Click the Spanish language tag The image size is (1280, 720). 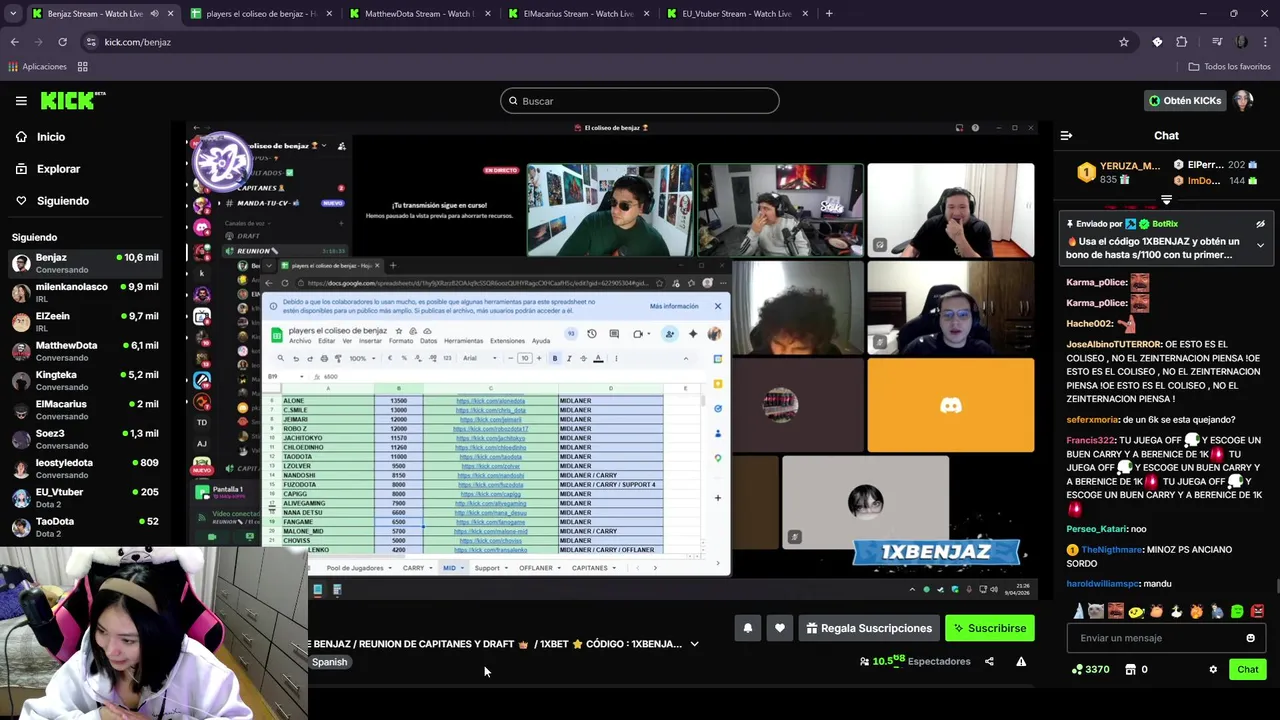[329, 662]
